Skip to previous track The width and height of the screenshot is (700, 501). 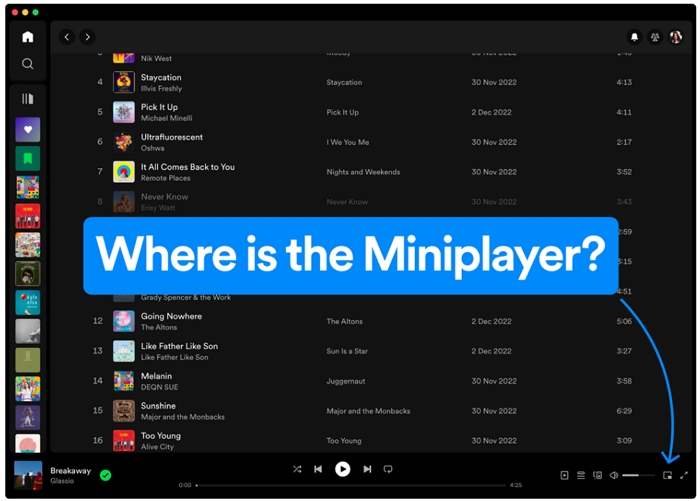(x=318, y=469)
